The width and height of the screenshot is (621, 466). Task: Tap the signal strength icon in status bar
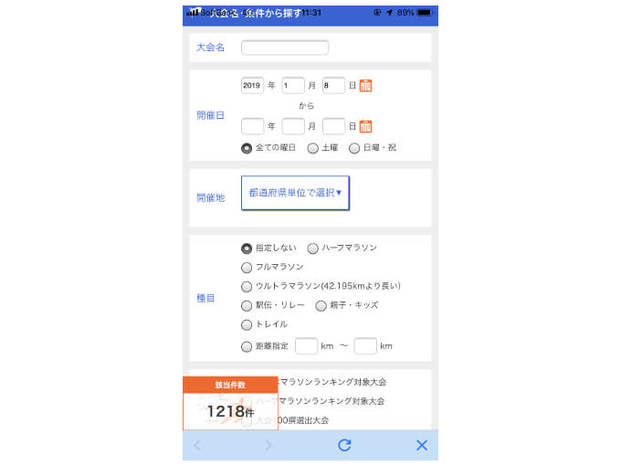pos(193,12)
